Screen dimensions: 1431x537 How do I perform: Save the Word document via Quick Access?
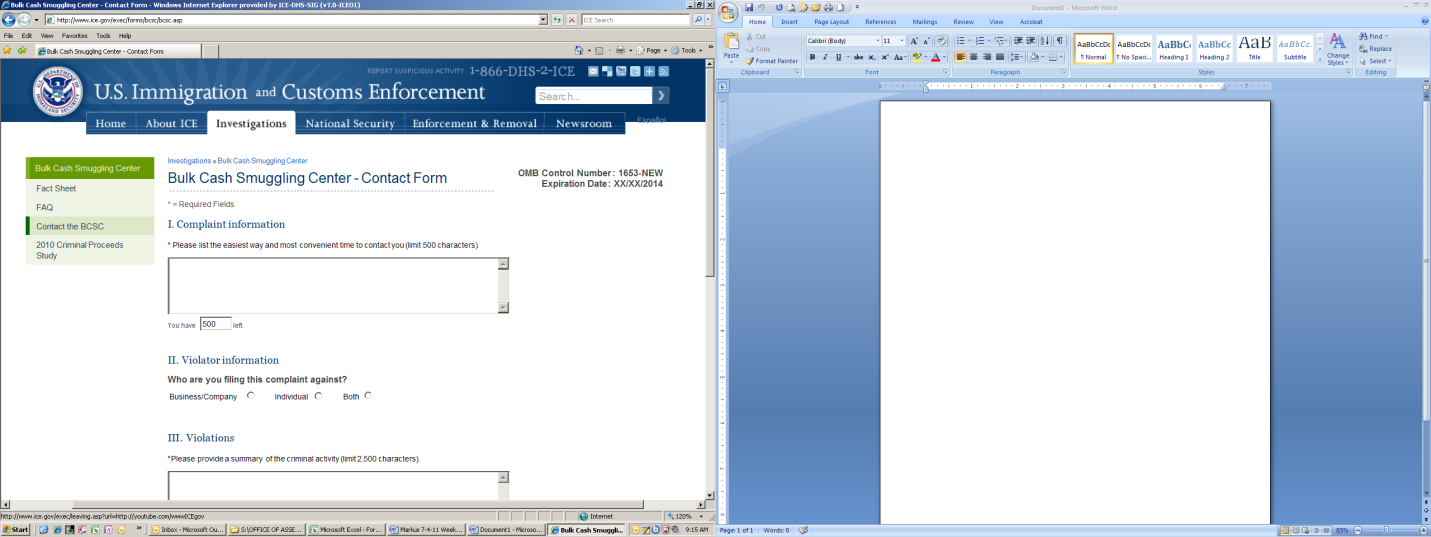(748, 7)
